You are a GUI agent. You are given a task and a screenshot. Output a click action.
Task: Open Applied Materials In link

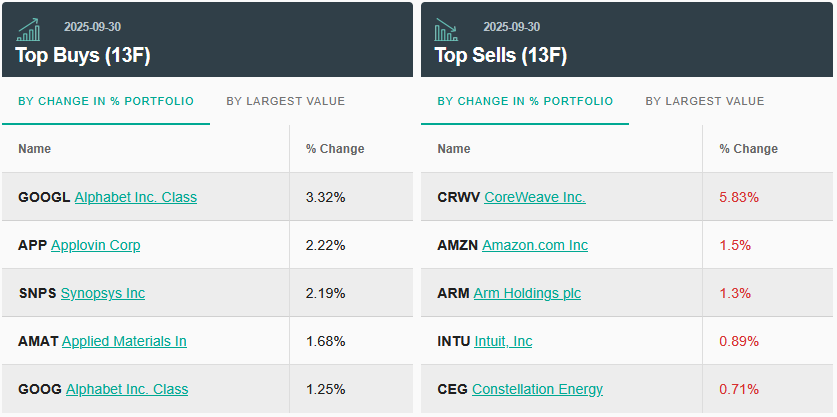[124, 341]
